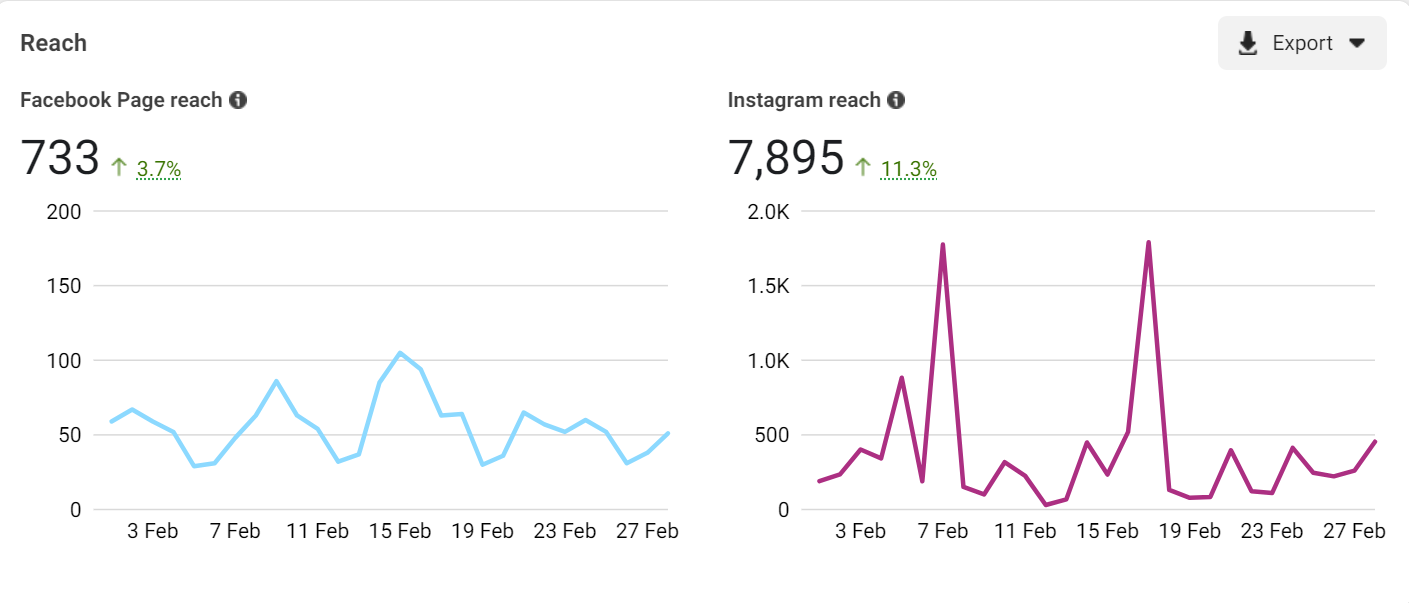Image resolution: width=1409 pixels, height=603 pixels.
Task: Select the Facebook Page reach metric label
Action: 120,99
